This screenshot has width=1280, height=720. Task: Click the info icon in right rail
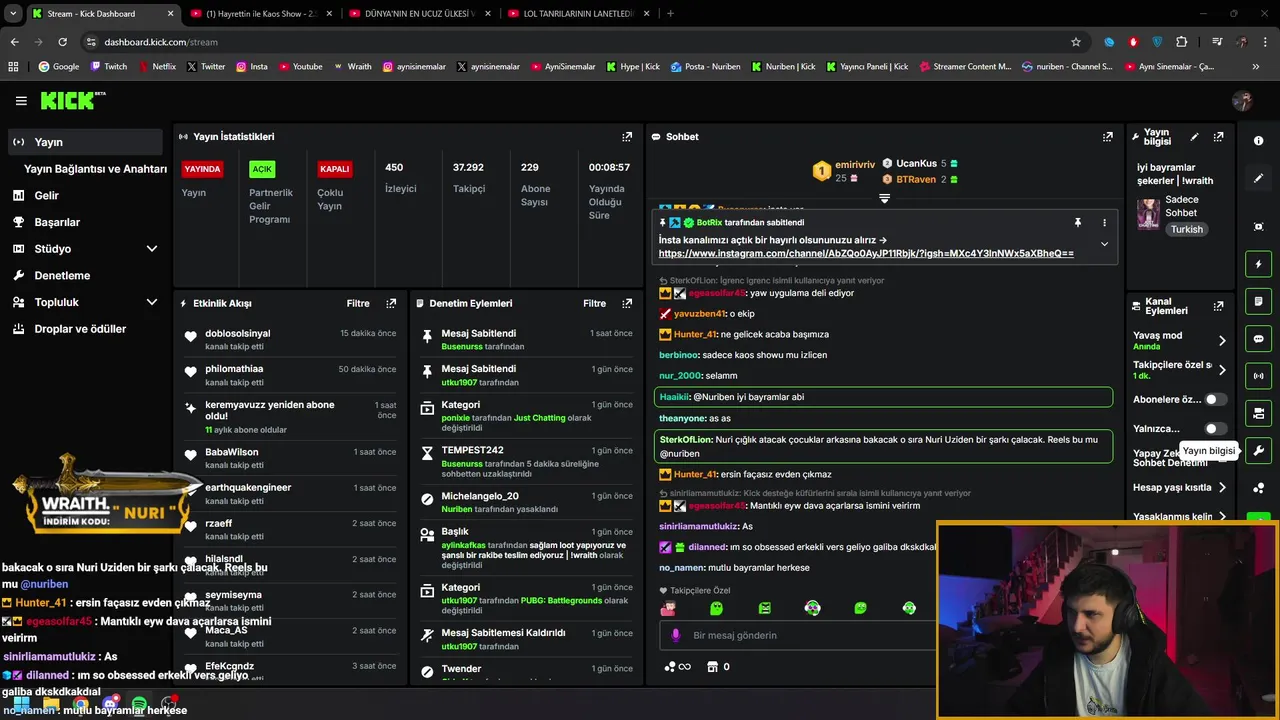point(1258,141)
